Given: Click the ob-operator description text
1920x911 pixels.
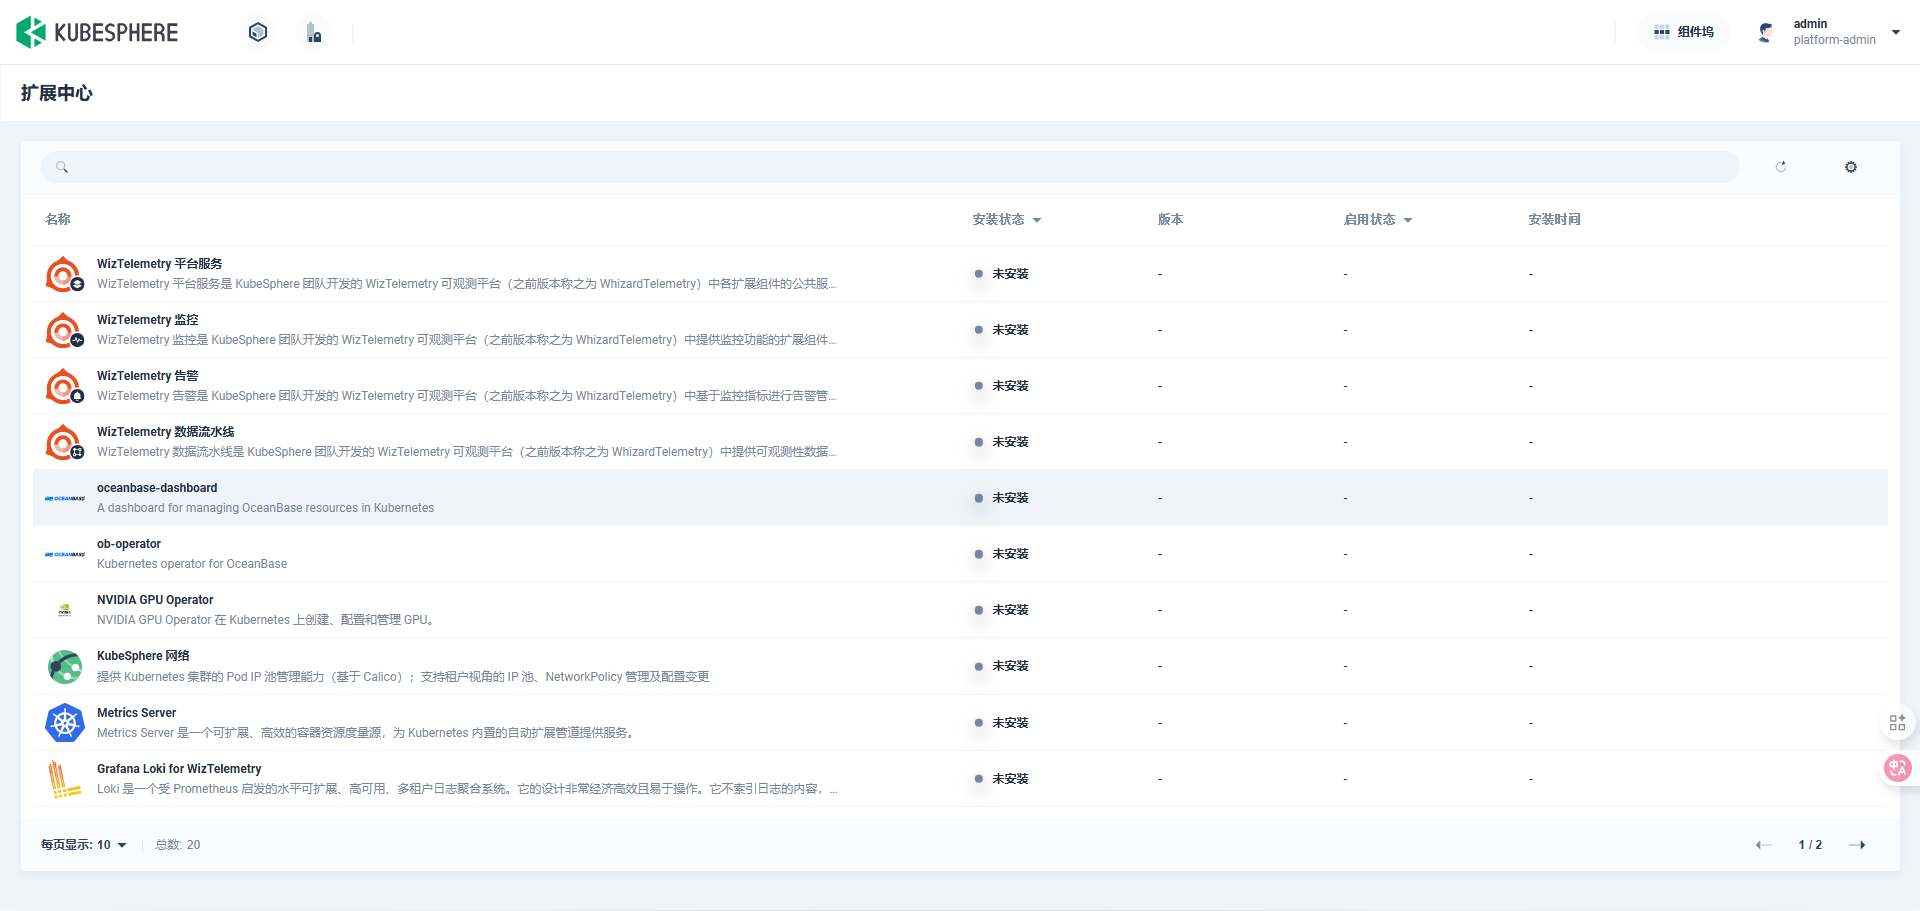Looking at the screenshot, I should pyautogui.click(x=192, y=564).
